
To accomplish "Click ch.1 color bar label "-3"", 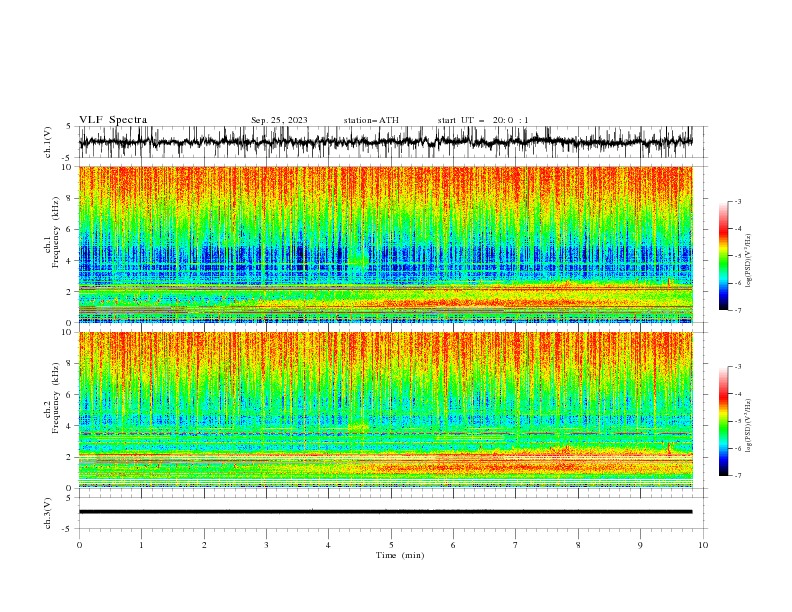I will (x=738, y=201).
